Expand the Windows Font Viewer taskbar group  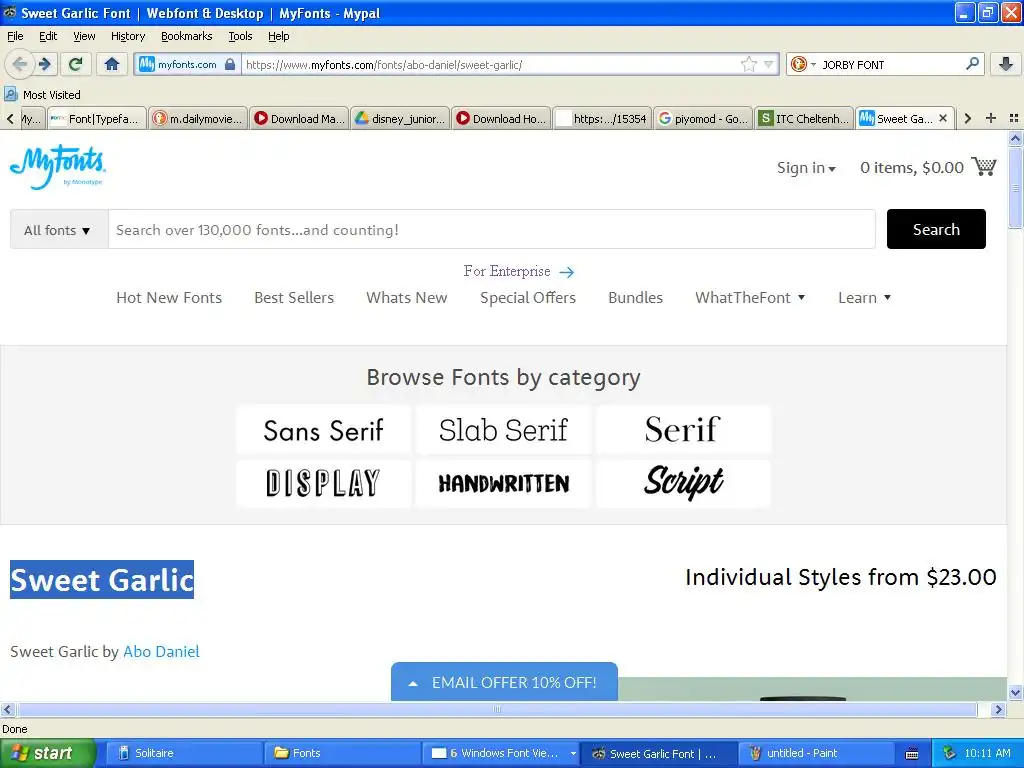[573, 753]
